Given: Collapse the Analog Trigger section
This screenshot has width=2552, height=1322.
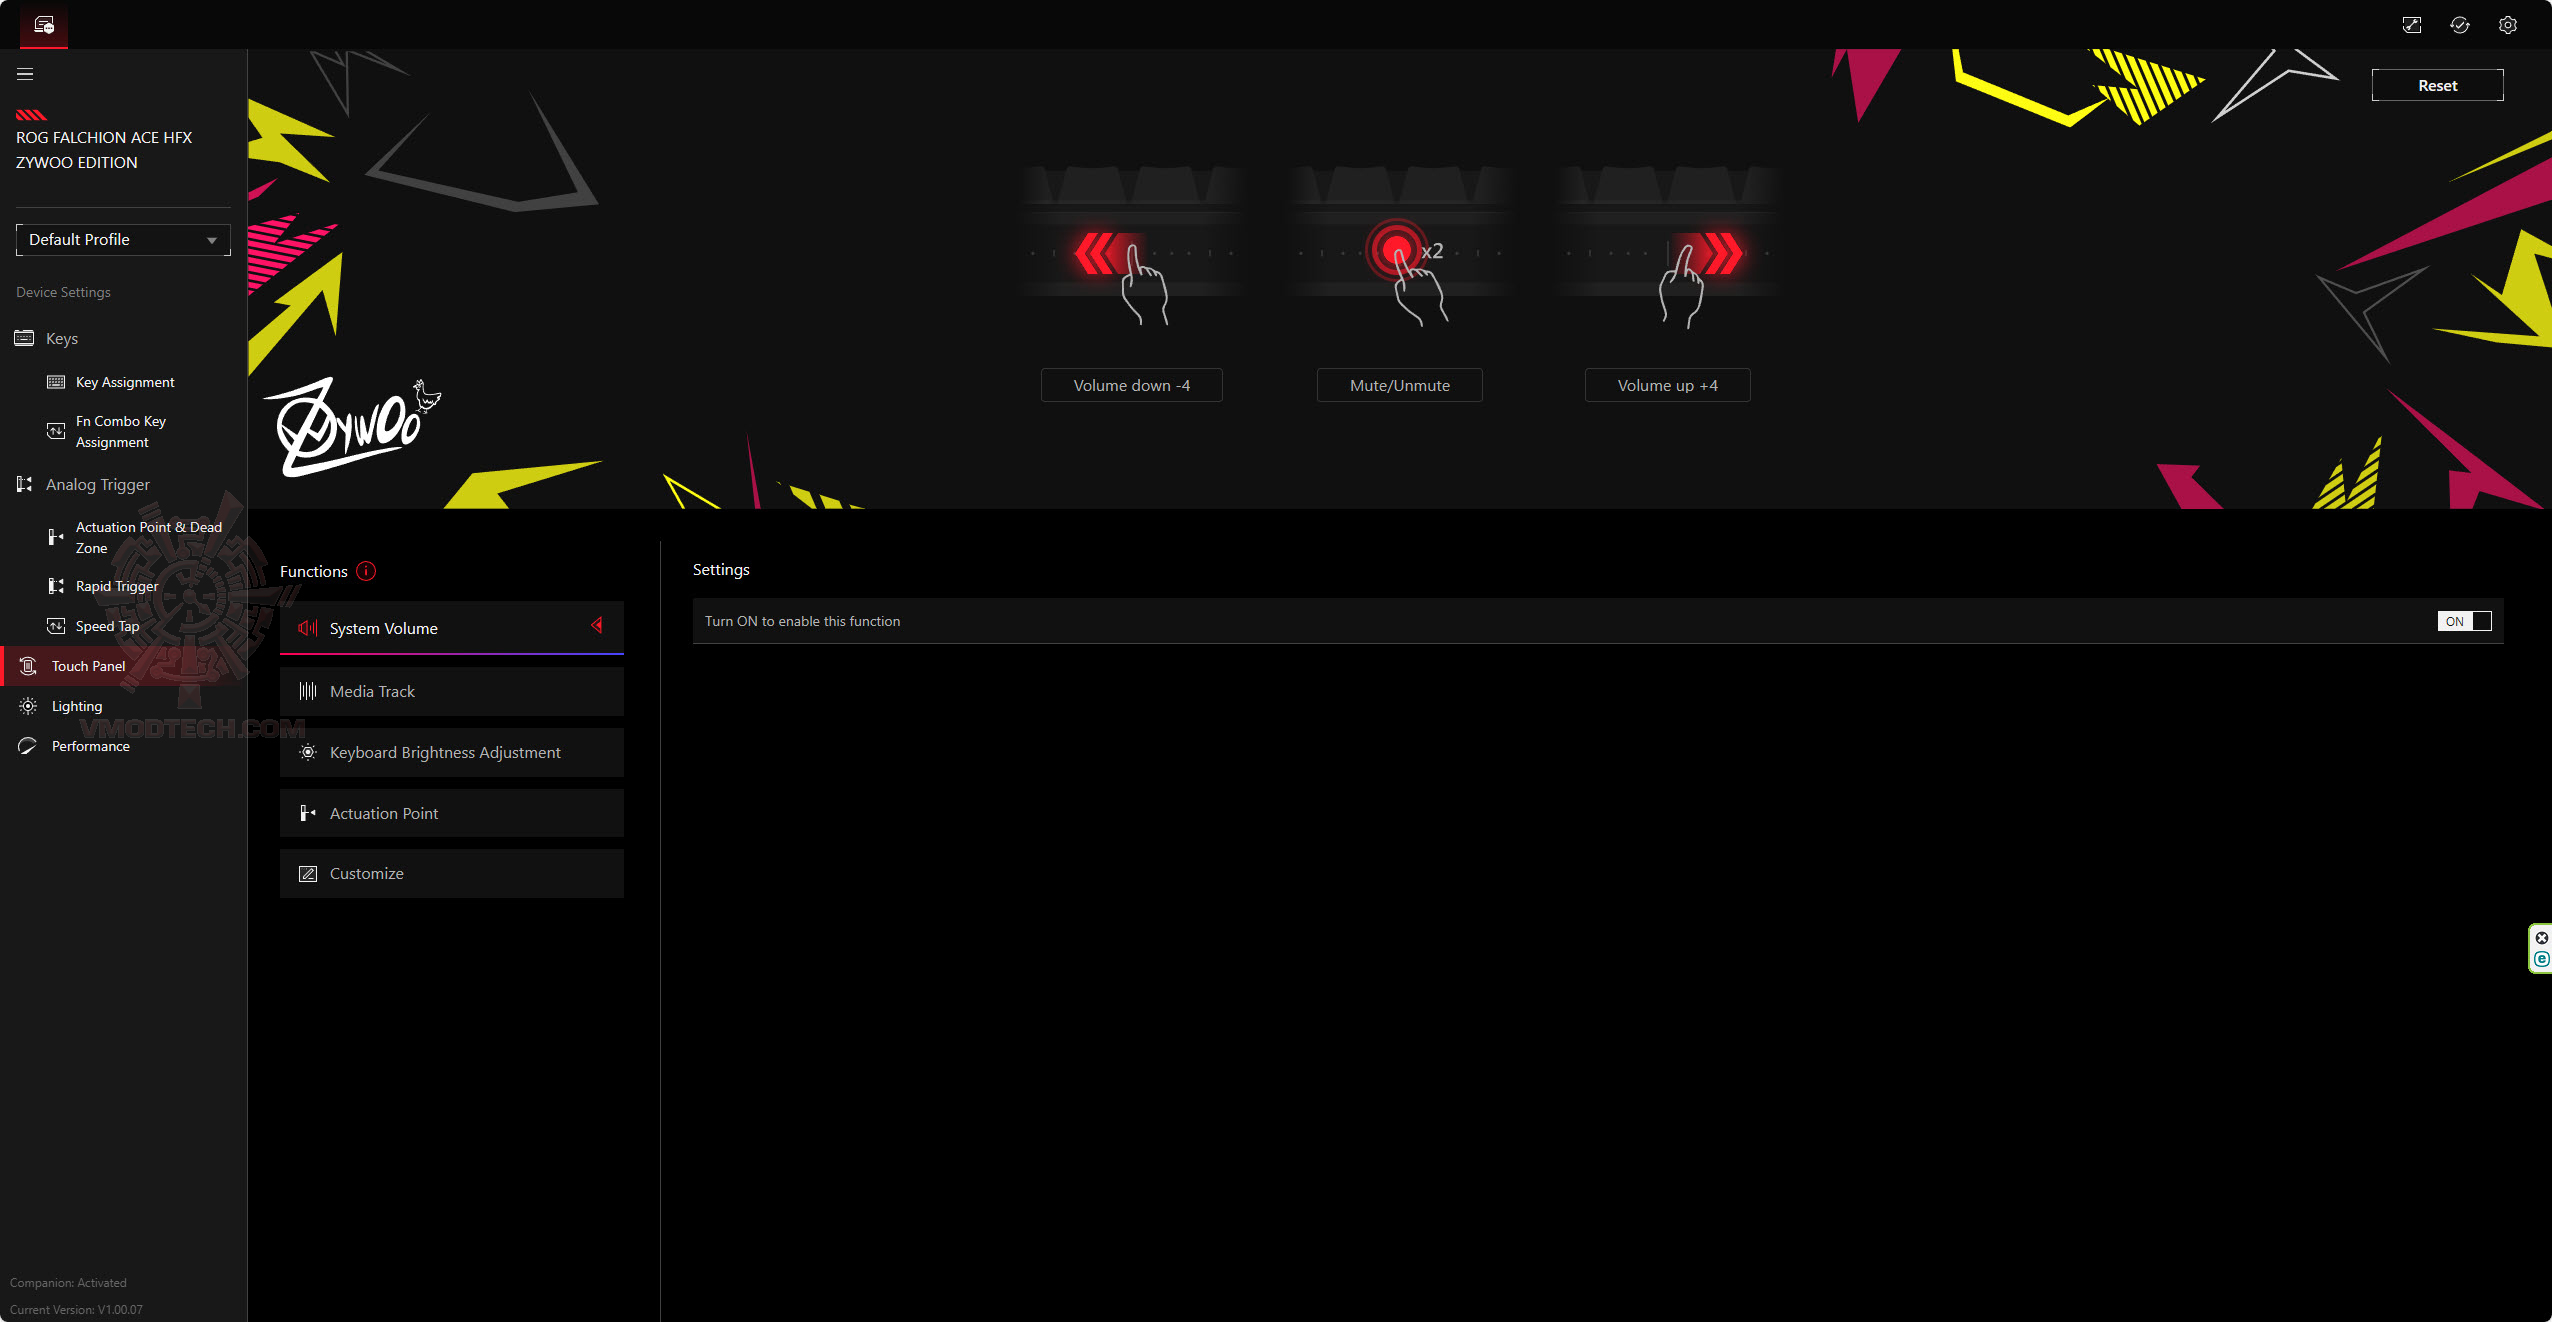Looking at the screenshot, I should click(97, 485).
